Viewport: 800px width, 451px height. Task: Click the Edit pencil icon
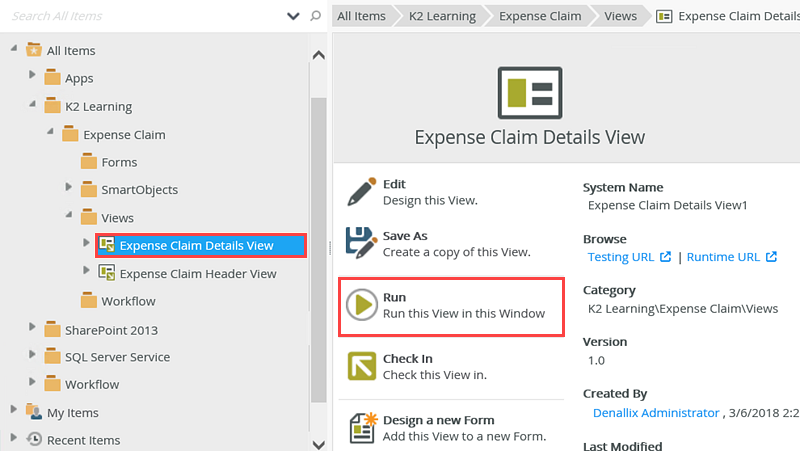[361, 190]
